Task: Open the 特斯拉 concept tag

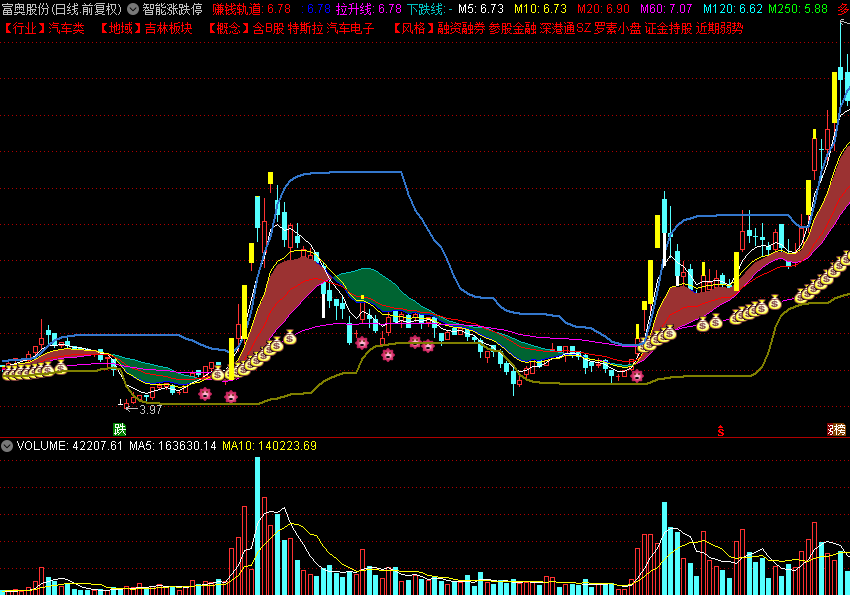Action: [305, 28]
